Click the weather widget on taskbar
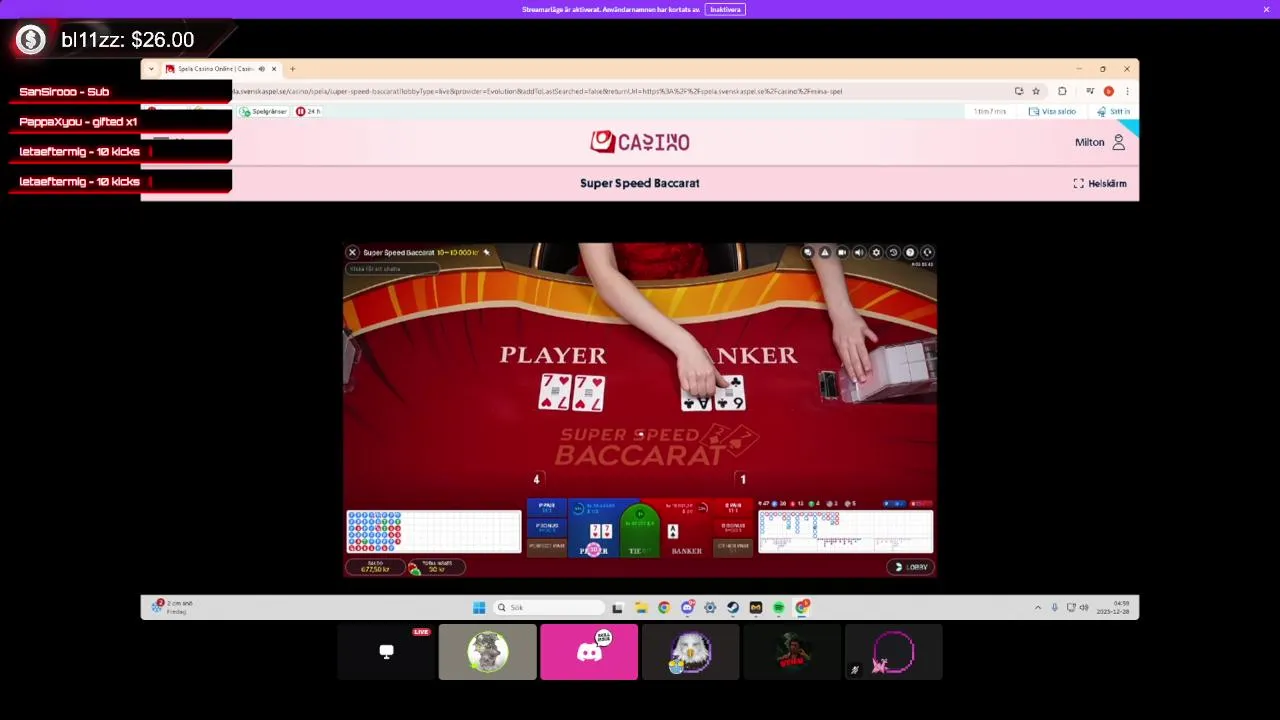Viewport: 1280px width, 720px height. tap(172, 607)
